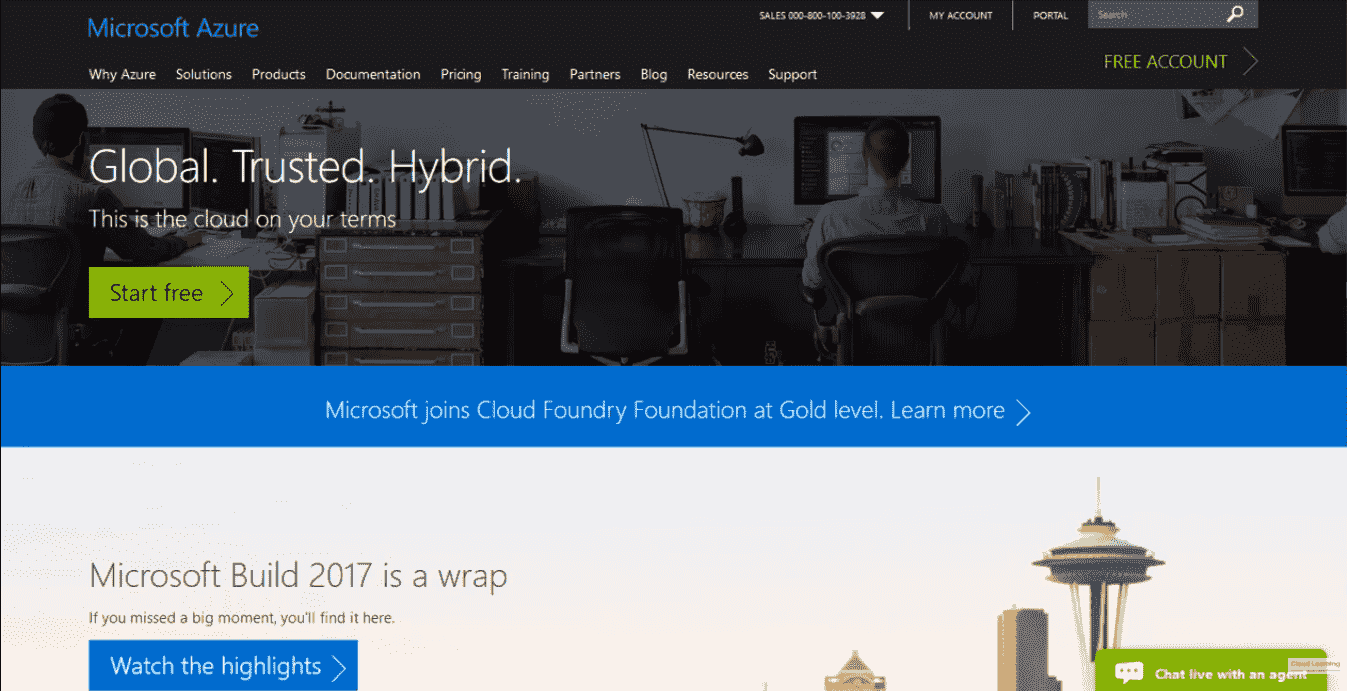Open the Blog menu item
Screen dimensions: 1347x691
click(x=654, y=74)
